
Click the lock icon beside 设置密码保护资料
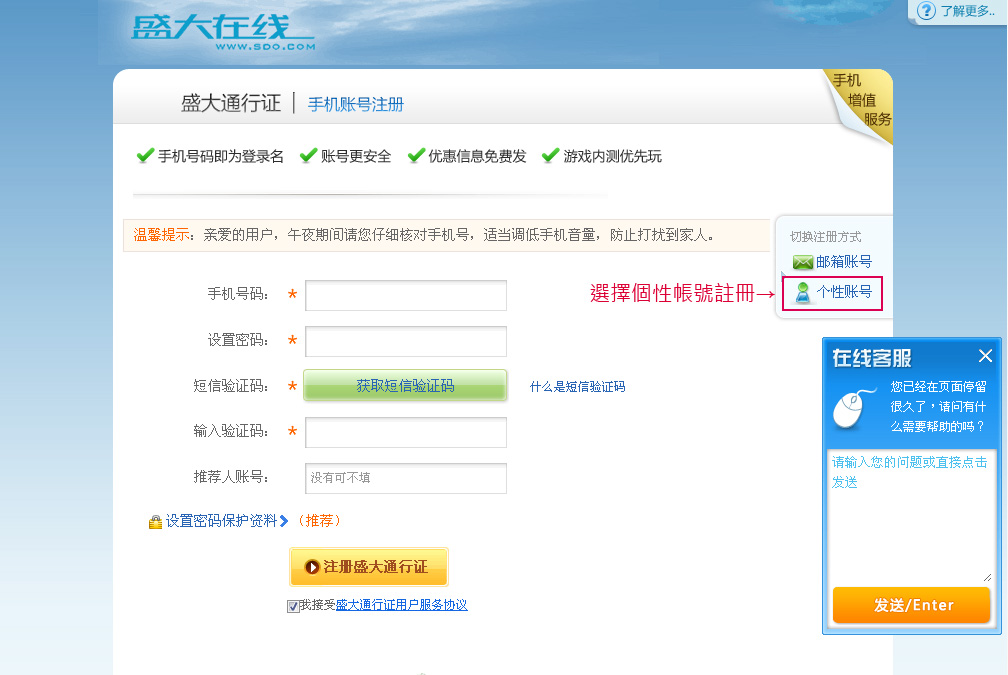point(155,522)
